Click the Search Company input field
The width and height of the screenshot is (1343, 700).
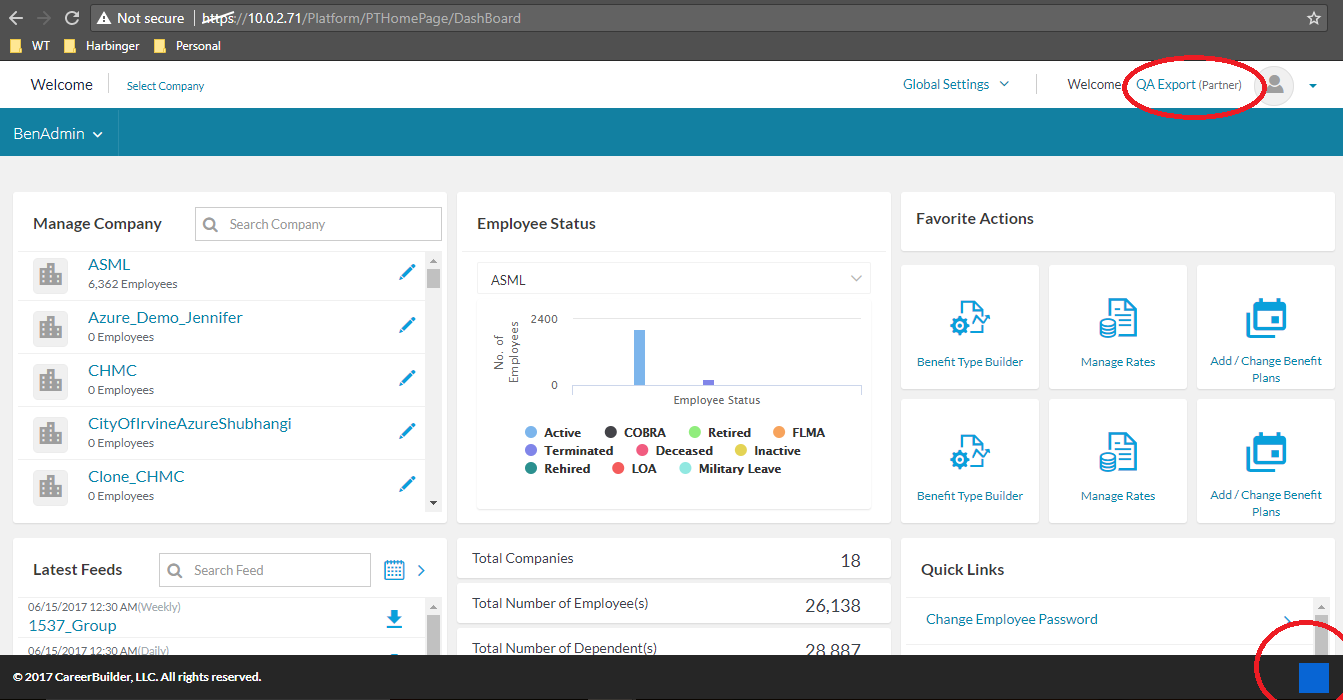coord(318,224)
